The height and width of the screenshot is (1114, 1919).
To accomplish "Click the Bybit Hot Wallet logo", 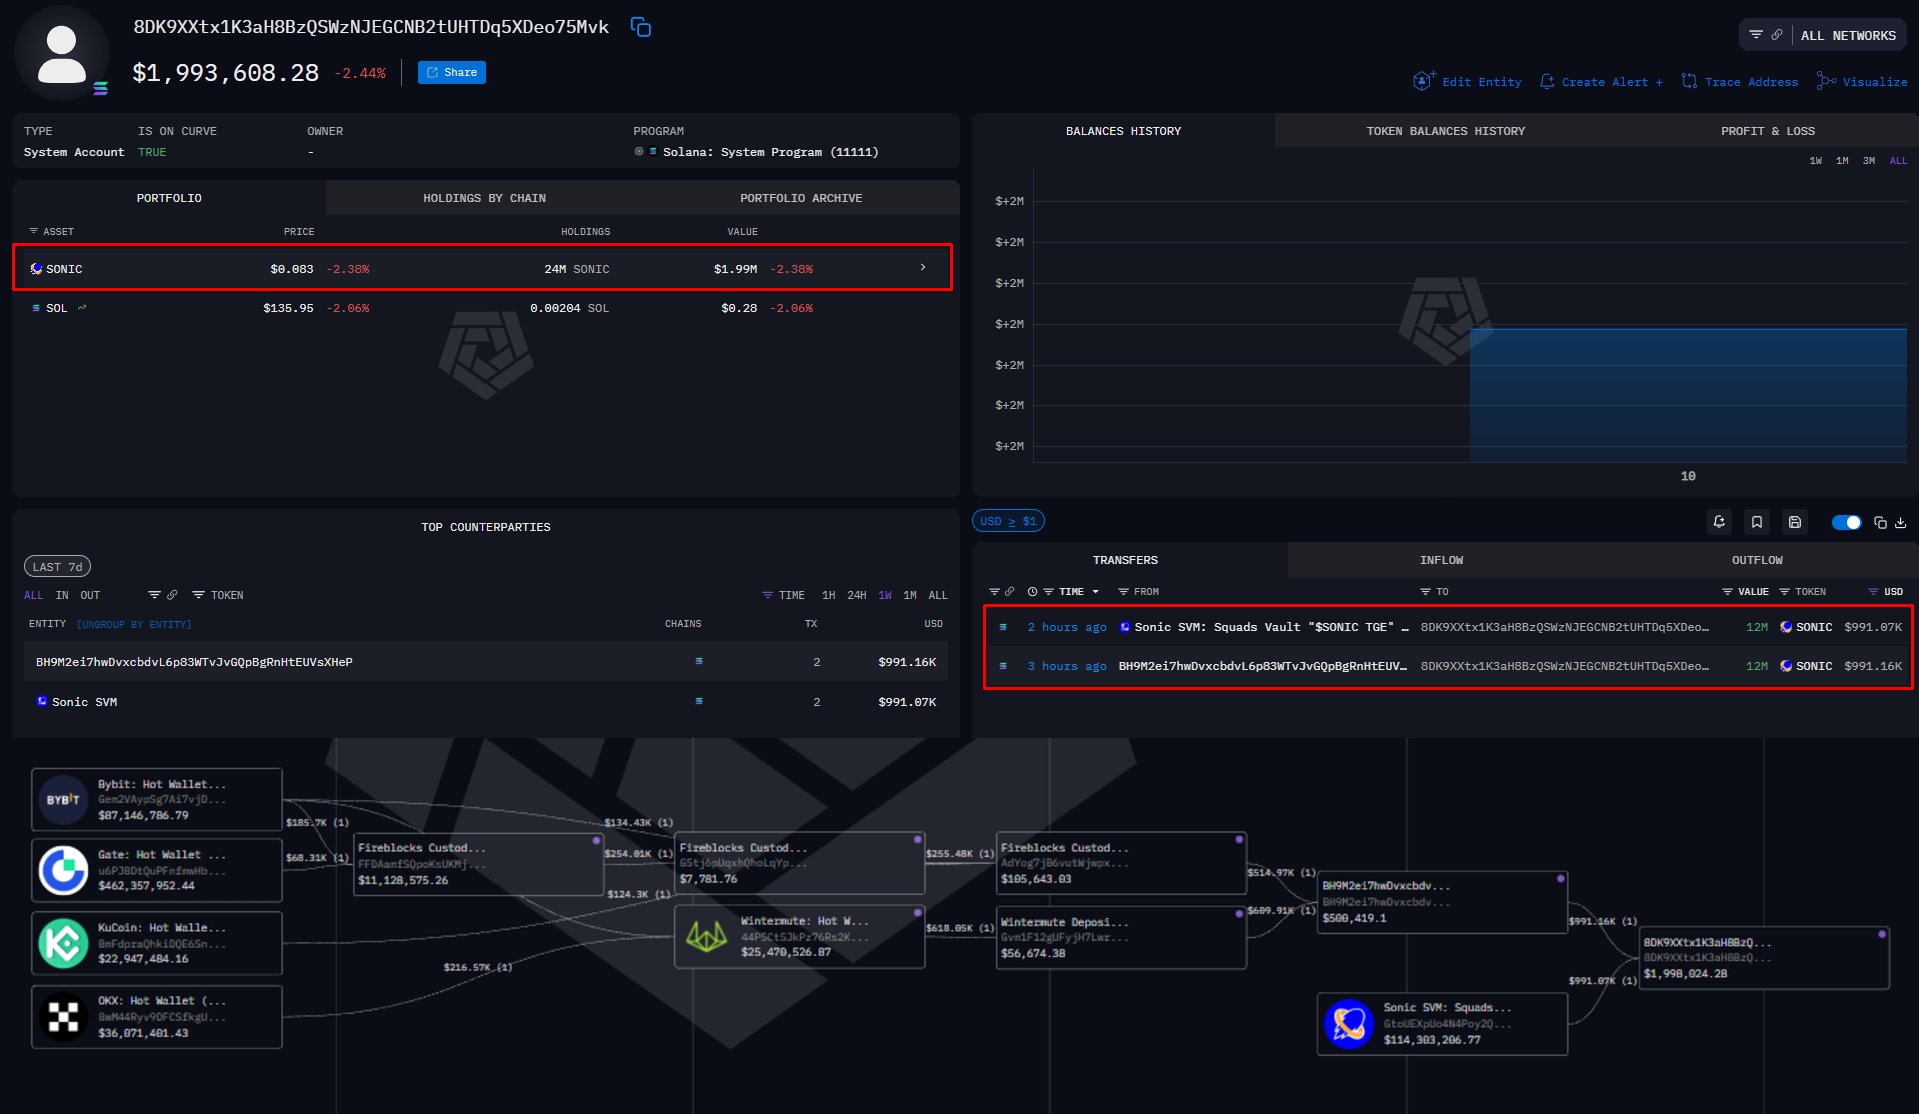I will coord(63,800).
